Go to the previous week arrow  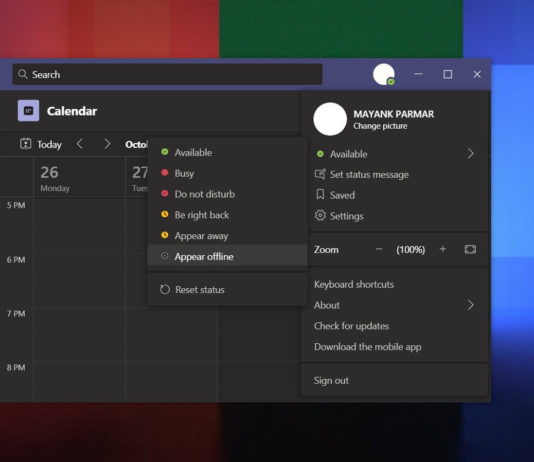(80, 144)
